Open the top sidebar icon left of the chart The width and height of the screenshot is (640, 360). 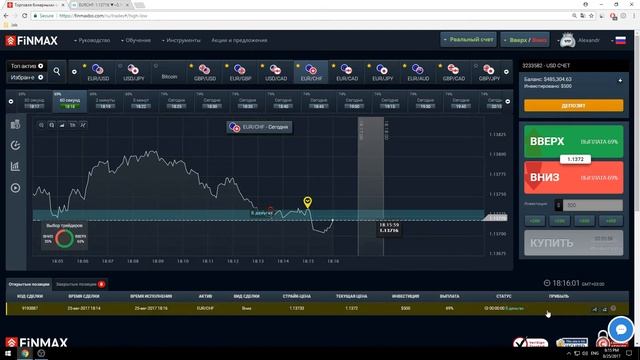pyautogui.click(x=16, y=124)
